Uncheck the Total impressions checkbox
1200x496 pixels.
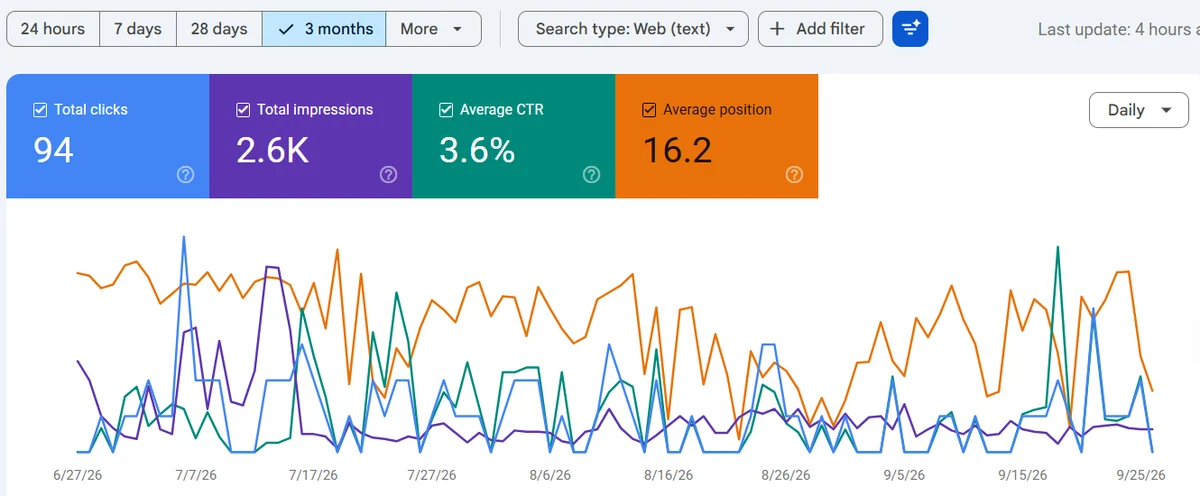(x=243, y=110)
